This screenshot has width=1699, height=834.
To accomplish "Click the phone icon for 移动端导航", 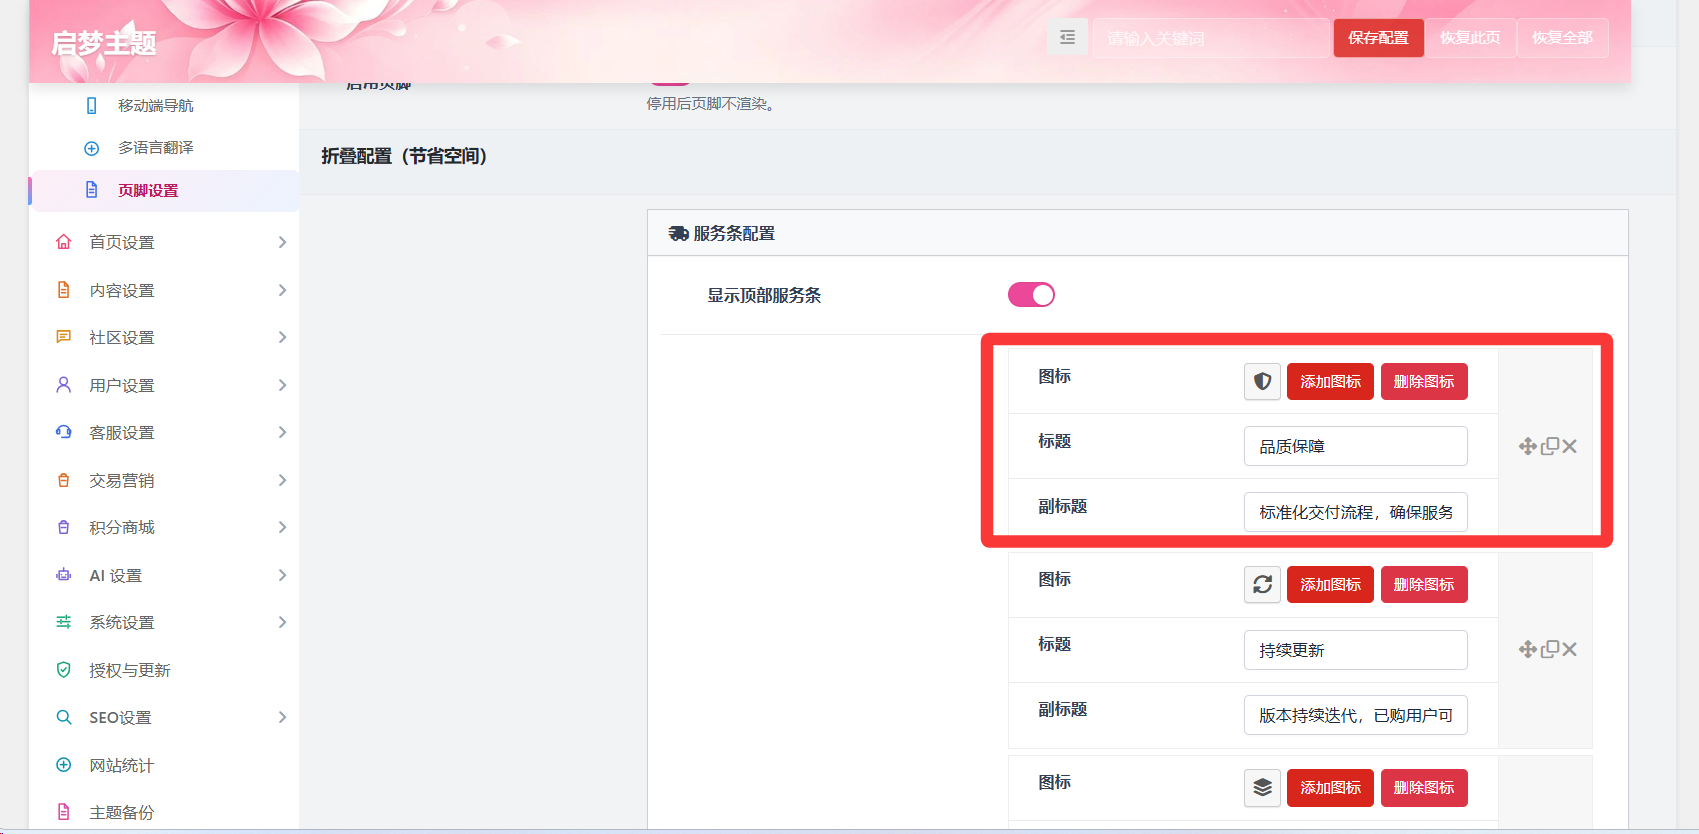I will [92, 106].
